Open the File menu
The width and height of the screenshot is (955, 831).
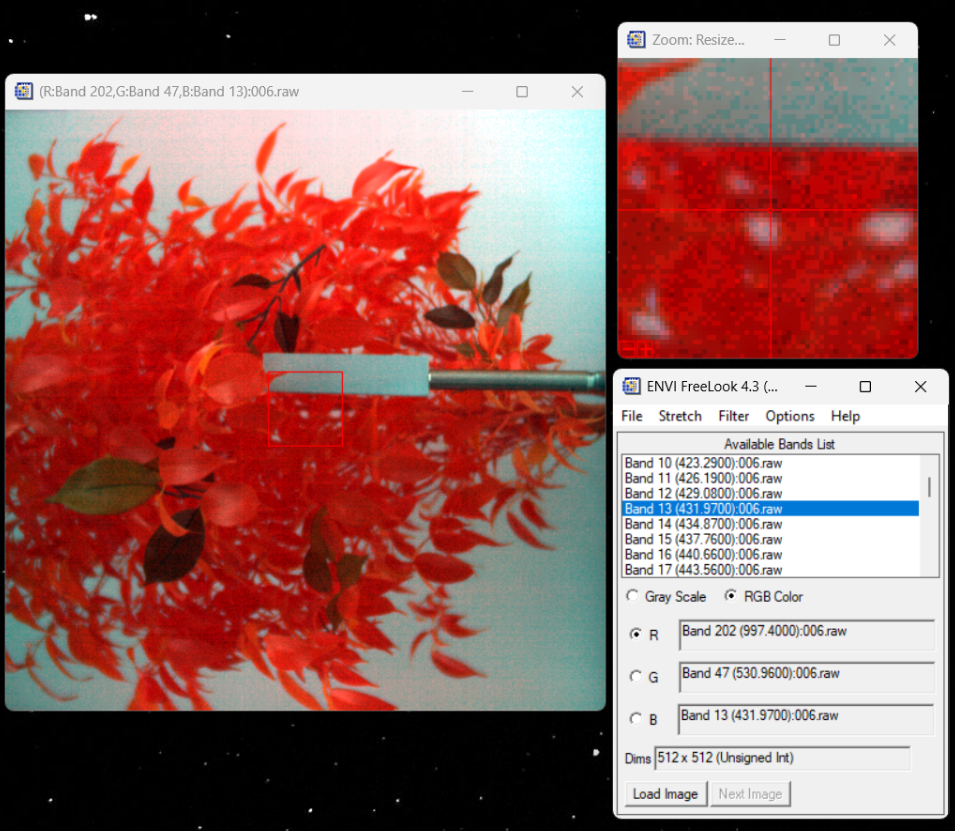tap(632, 416)
